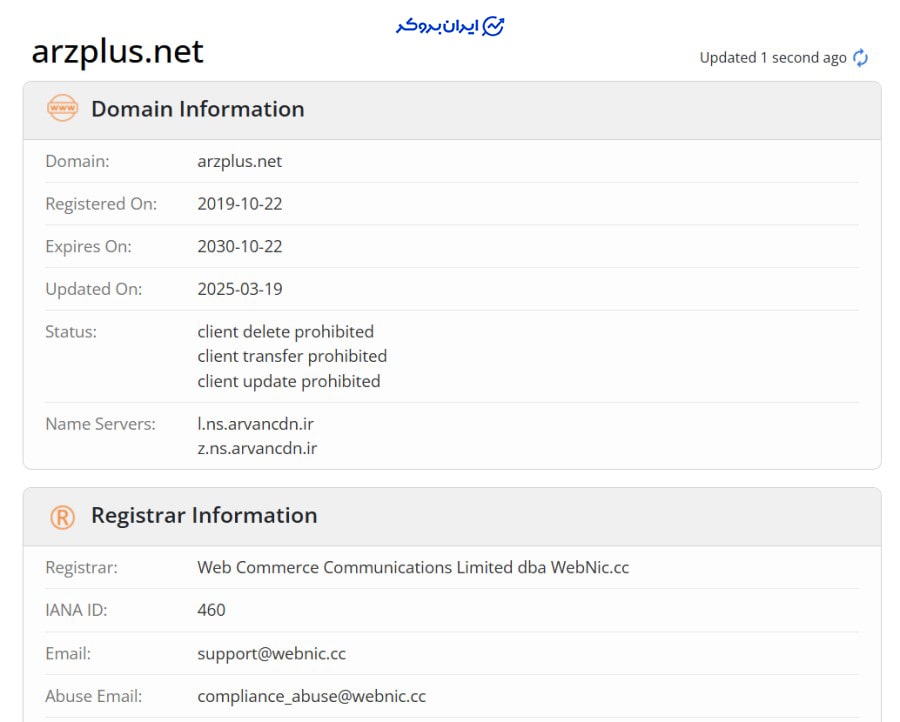
Task: Click status client delete prohibited
Action: [x=285, y=331]
